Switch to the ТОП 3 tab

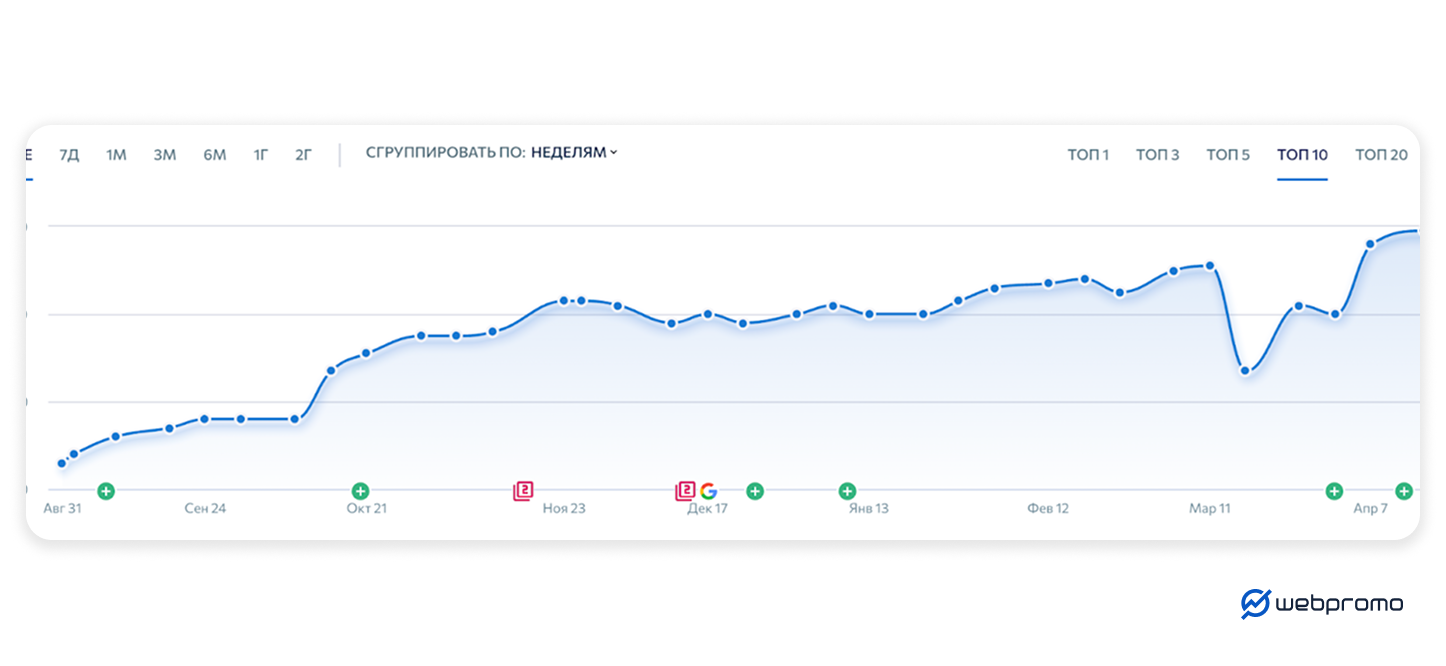pos(1157,154)
